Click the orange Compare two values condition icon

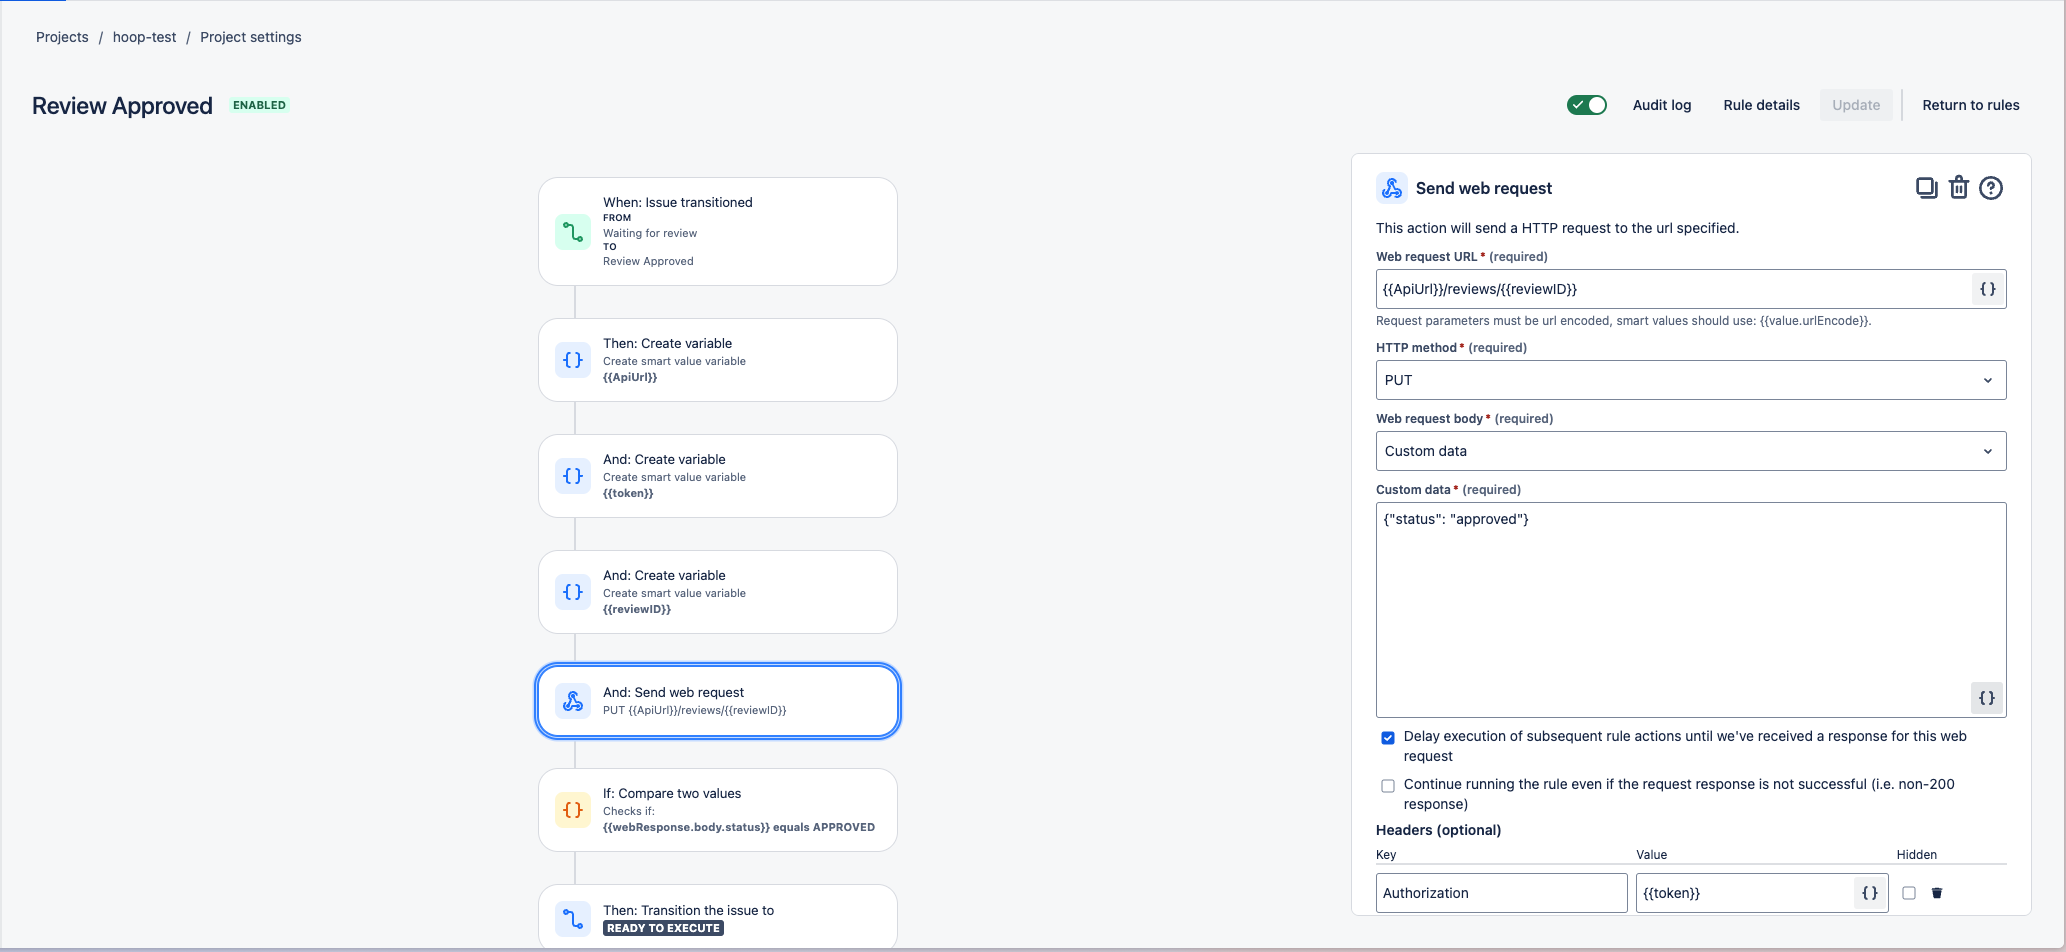[x=573, y=810]
